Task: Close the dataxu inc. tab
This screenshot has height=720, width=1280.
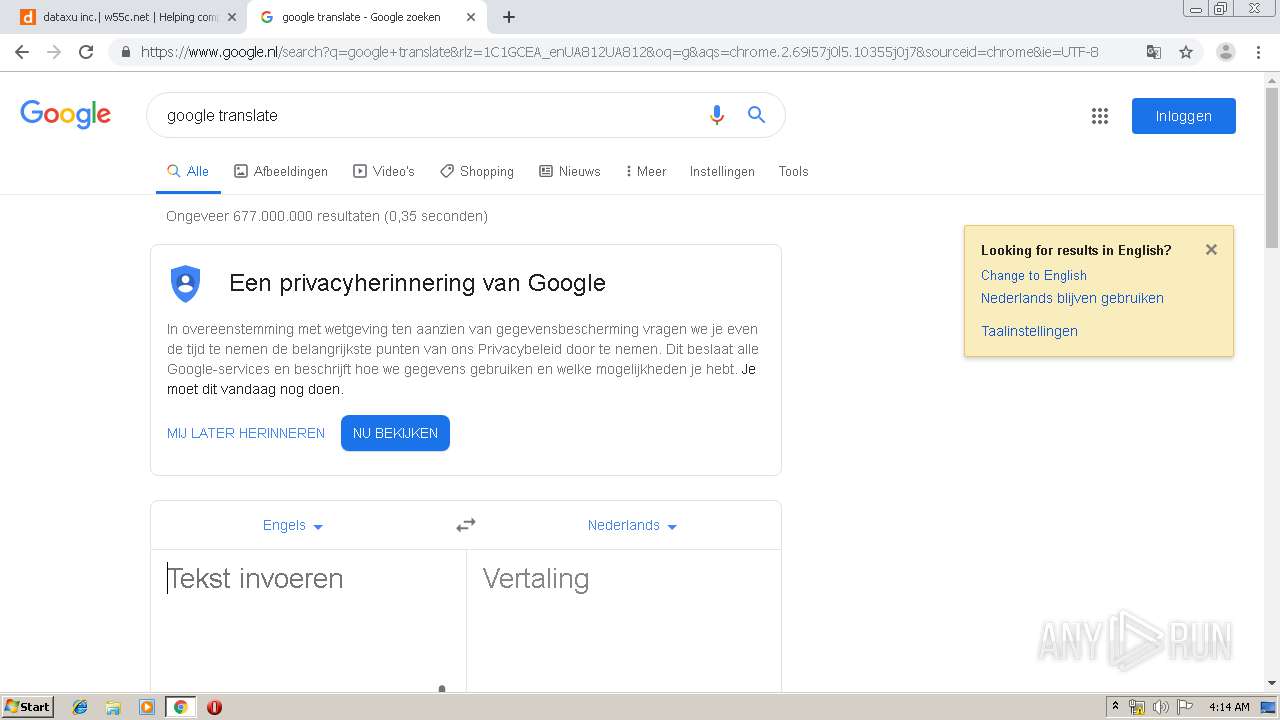Action: coord(232,17)
